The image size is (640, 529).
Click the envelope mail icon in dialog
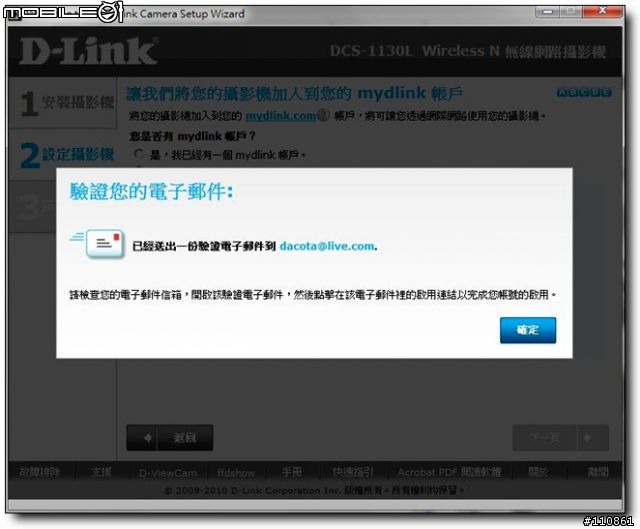[104, 243]
